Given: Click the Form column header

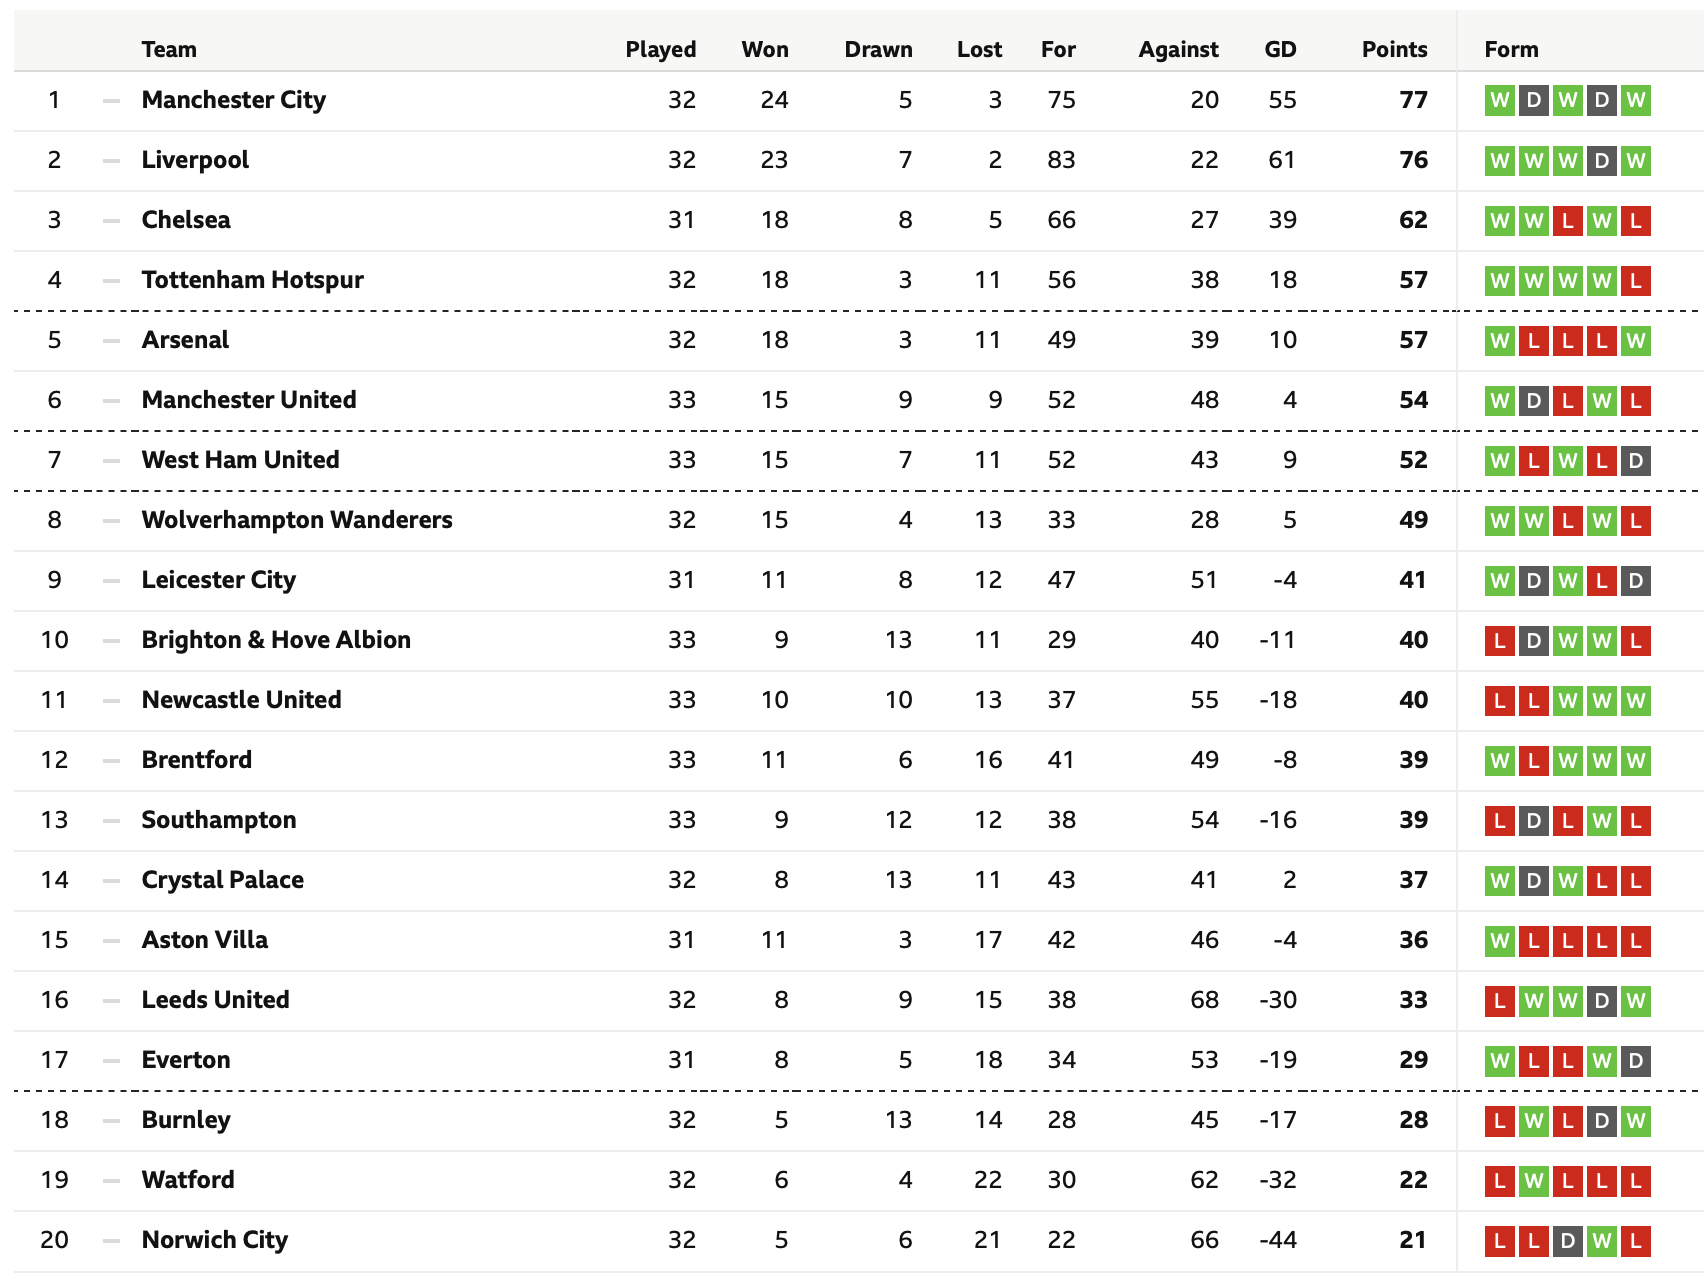Looking at the screenshot, I should (x=1511, y=49).
